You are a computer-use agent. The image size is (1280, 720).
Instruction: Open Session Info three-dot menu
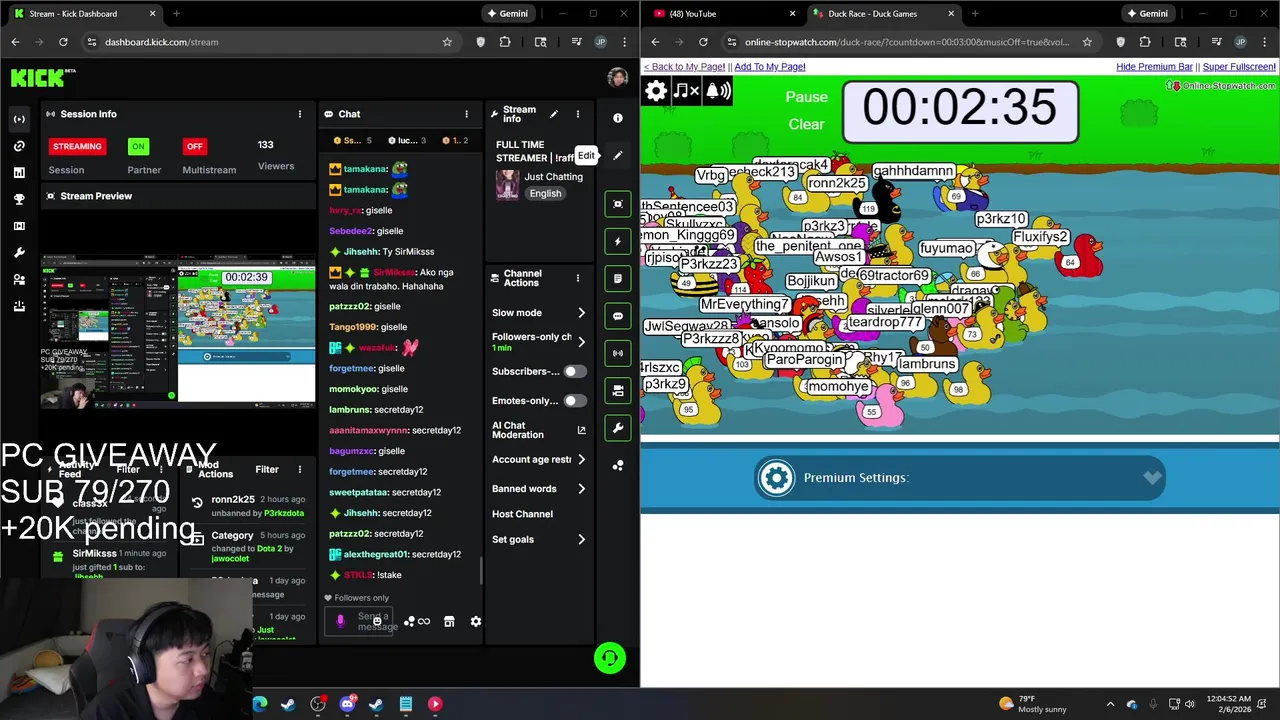tap(299, 114)
